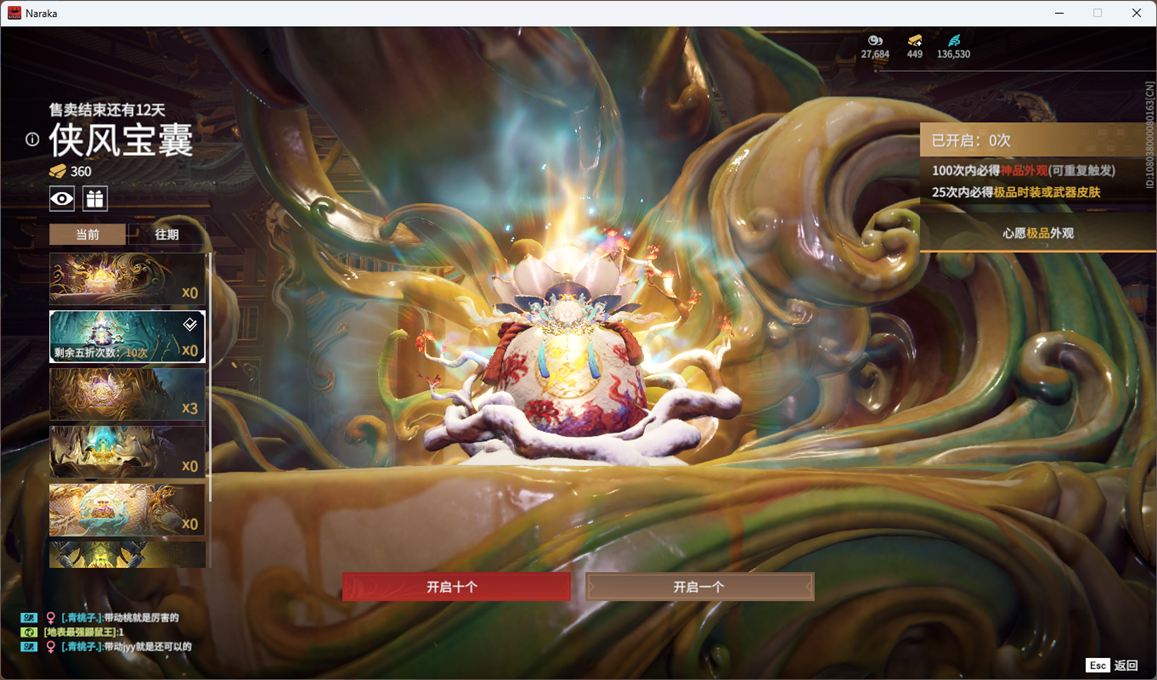Click the eye preview icon under the price
This screenshot has width=1157, height=680.
click(62, 198)
